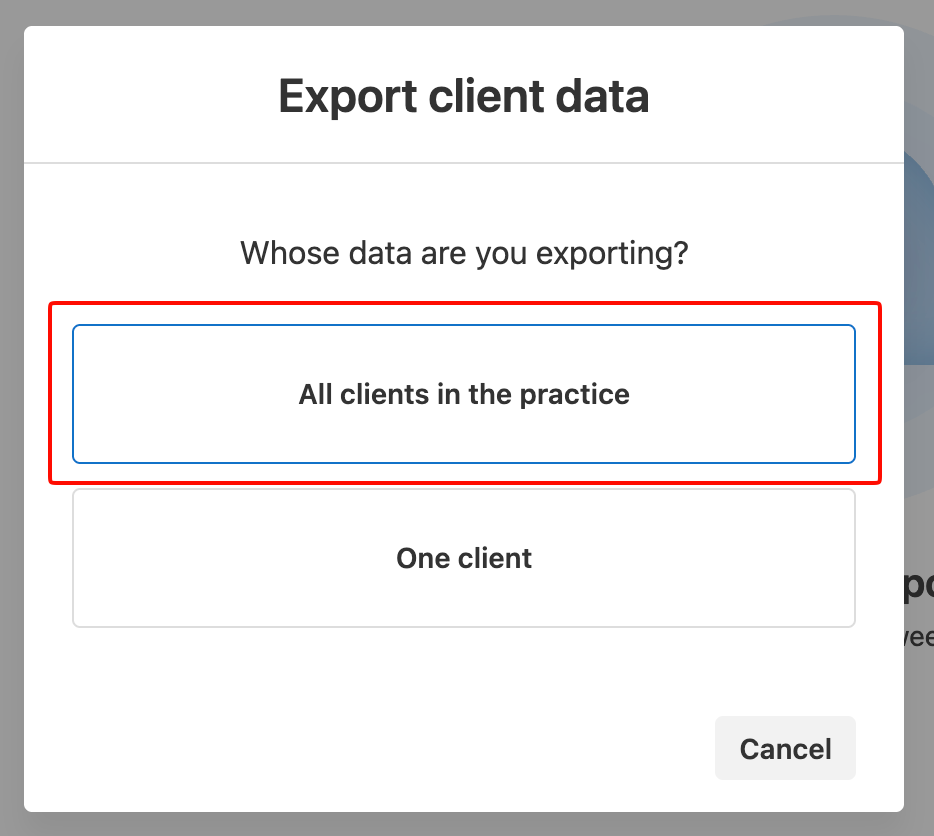Screen dimensions: 934x836
Task: Click the grey Cancel label
Action: pyautogui.click(x=785, y=749)
